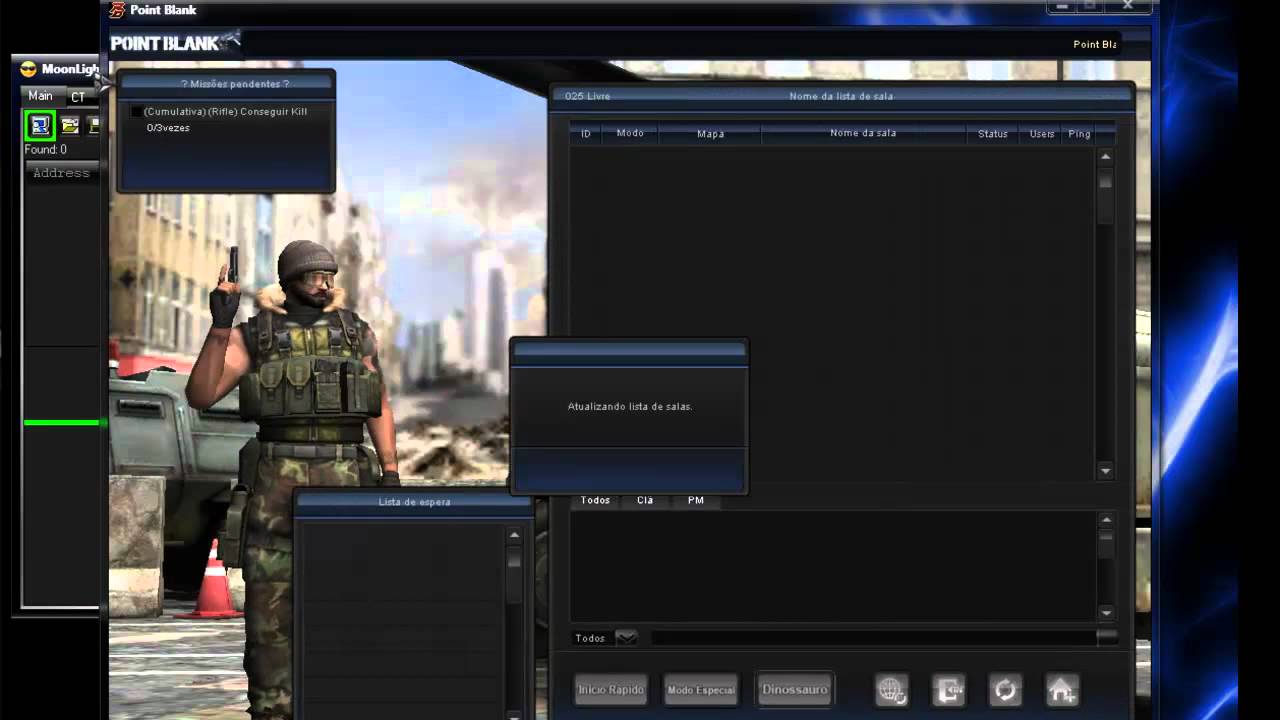Sort rooms by the Users column
Screen dimensions: 1280x720
coord(1042,133)
